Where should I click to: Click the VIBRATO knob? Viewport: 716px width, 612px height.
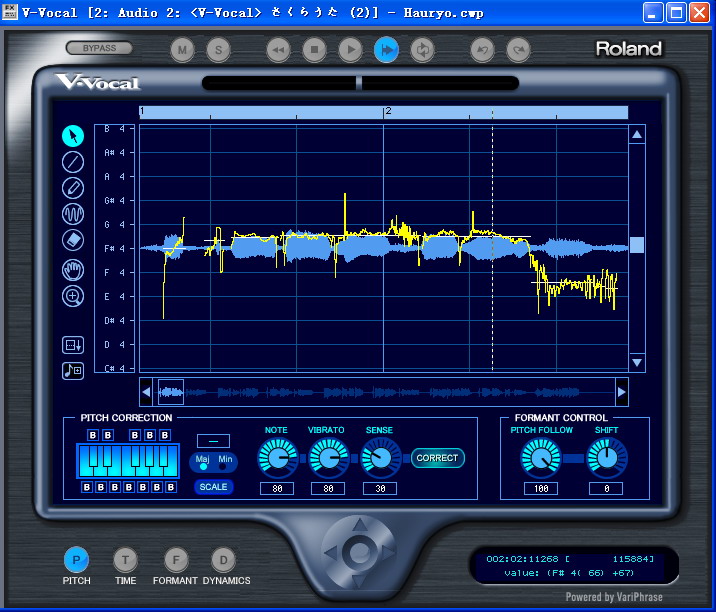point(329,458)
